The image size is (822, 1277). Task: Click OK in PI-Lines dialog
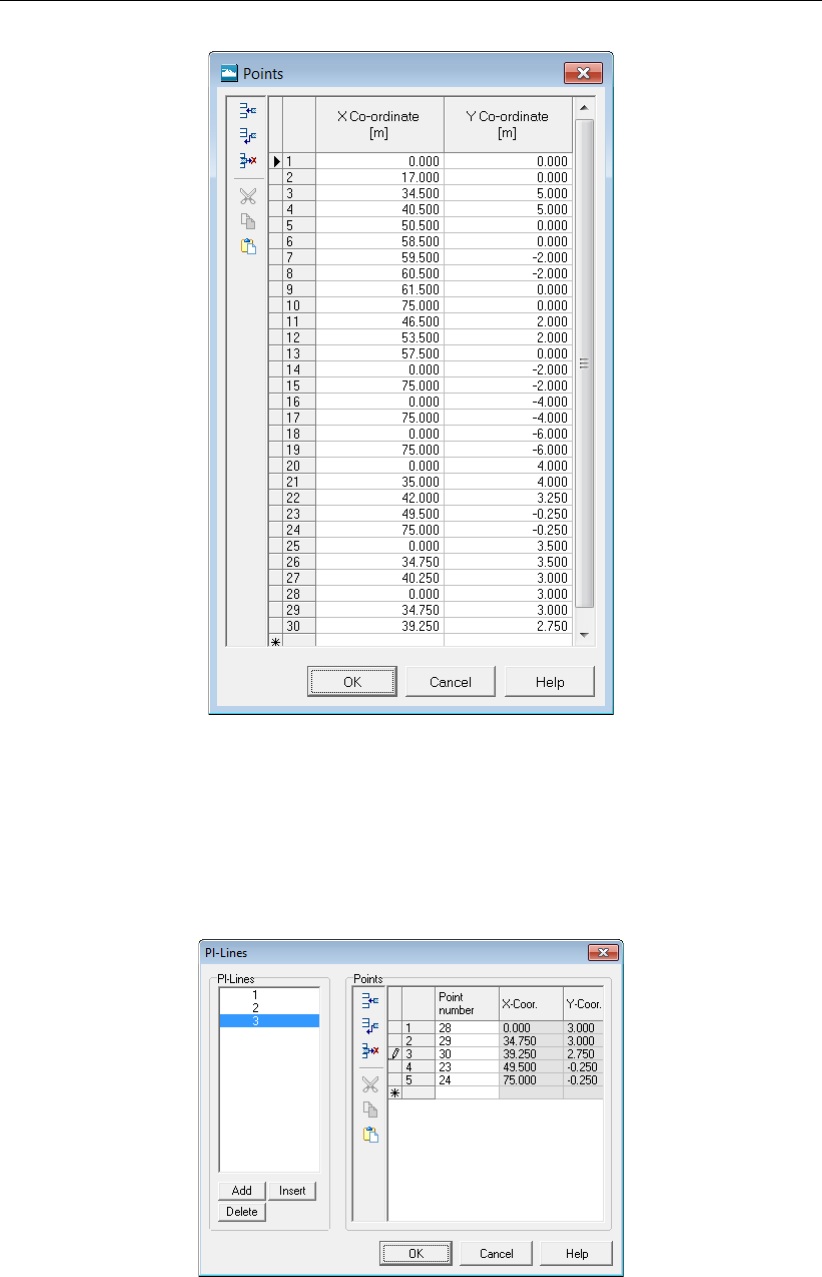(415, 1253)
